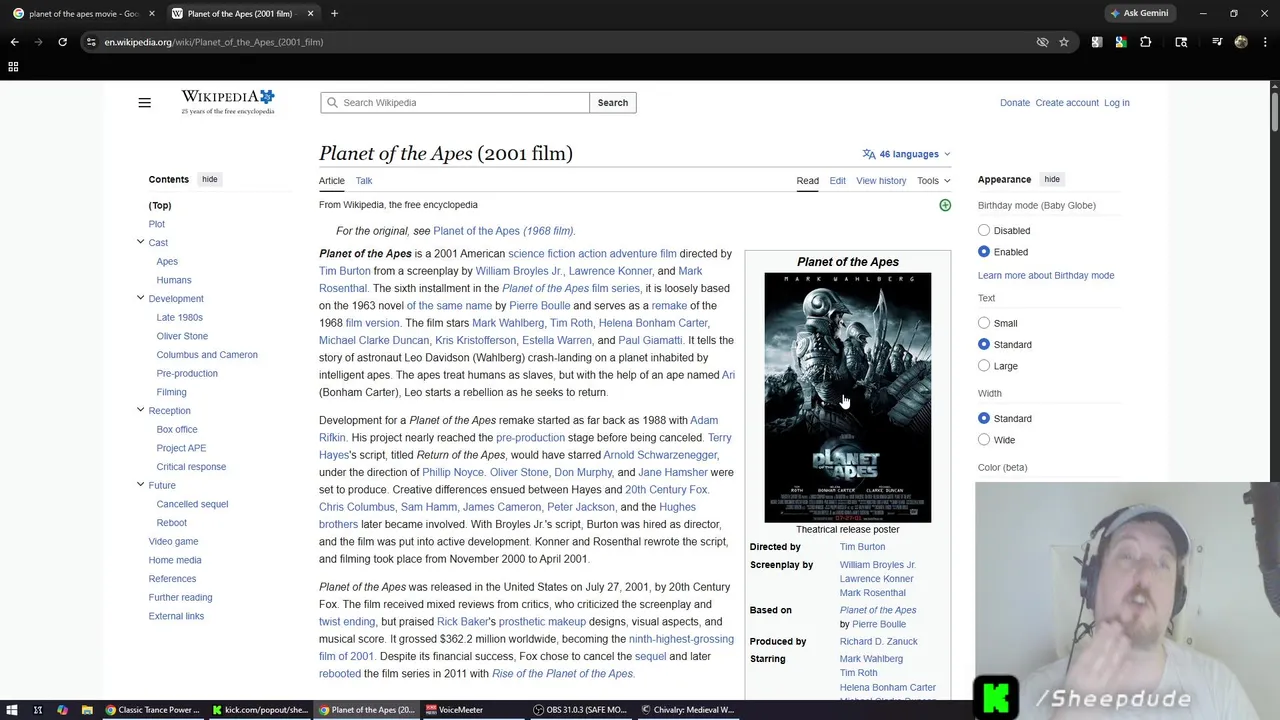The width and height of the screenshot is (1280, 720).
Task: Open the View history tab
Action: pyautogui.click(x=881, y=181)
